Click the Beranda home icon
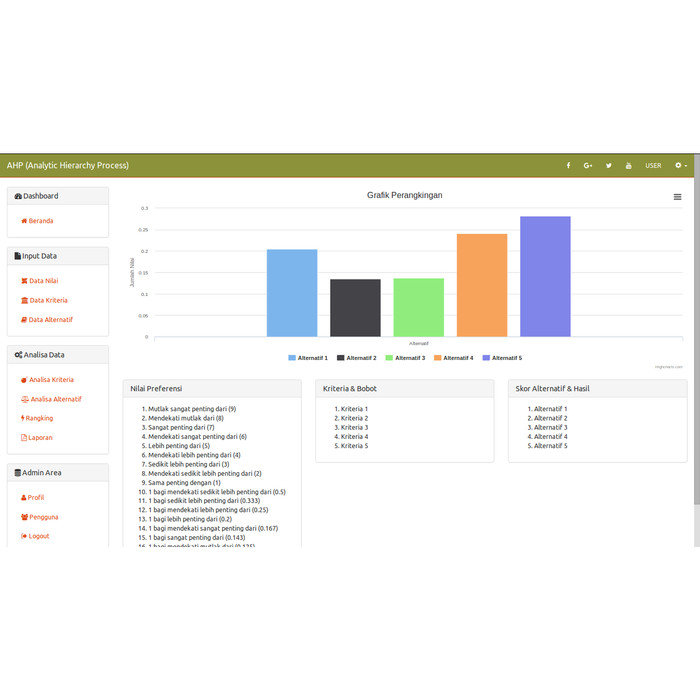The height and width of the screenshot is (700, 700). pos(24,221)
